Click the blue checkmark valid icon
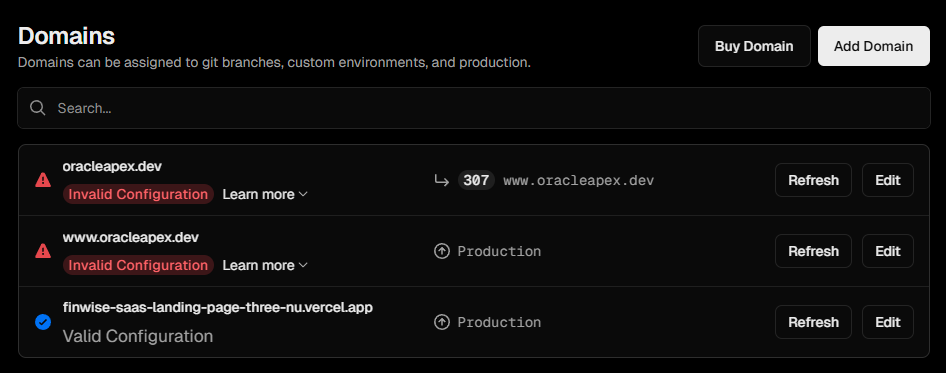This screenshot has width=946, height=373. coord(43,322)
